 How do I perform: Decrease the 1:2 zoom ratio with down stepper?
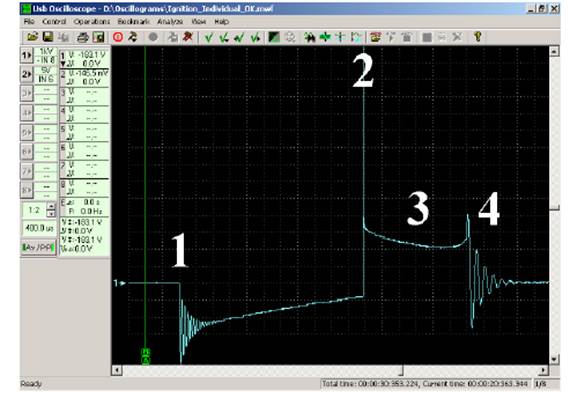click(x=51, y=214)
